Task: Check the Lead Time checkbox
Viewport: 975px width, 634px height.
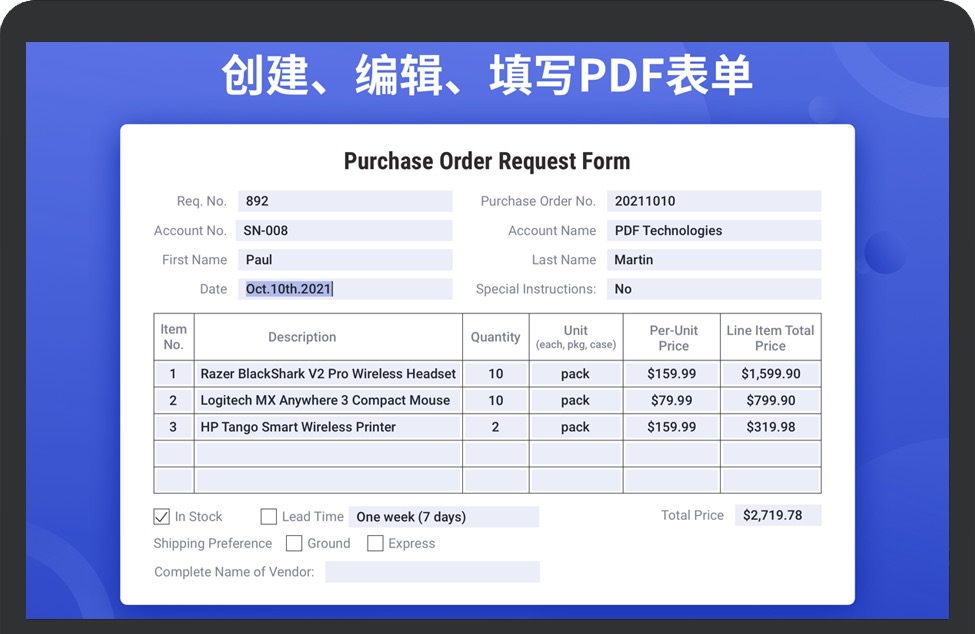Action: pyautogui.click(x=268, y=517)
